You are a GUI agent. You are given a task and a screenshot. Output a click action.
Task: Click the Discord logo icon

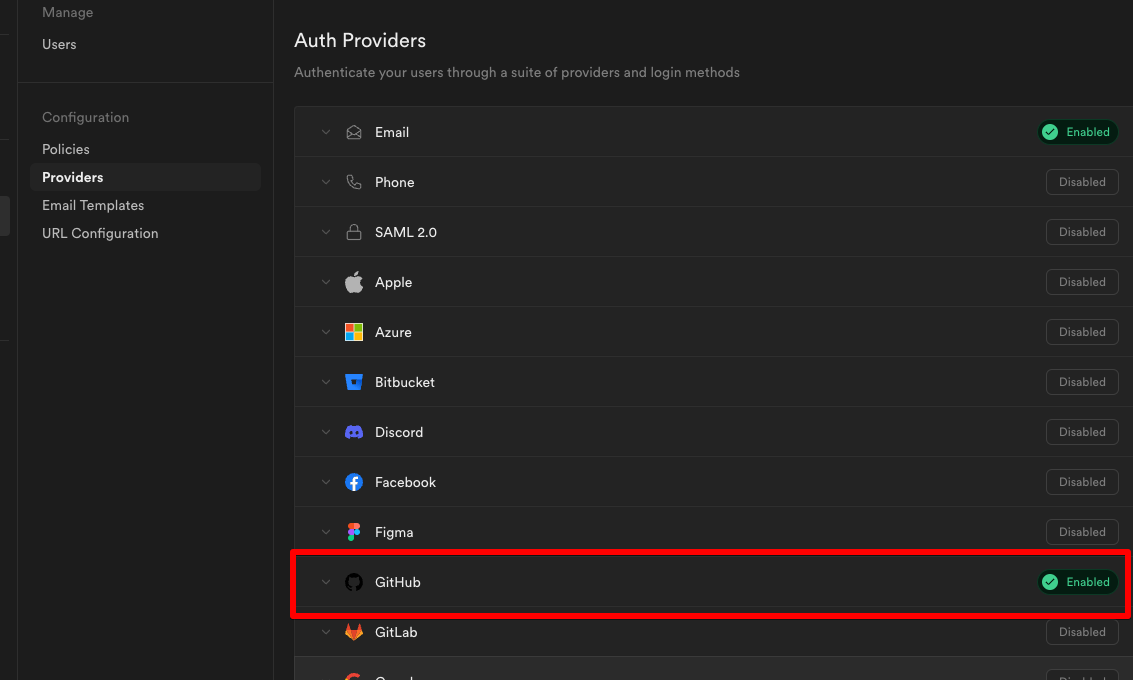(x=354, y=432)
